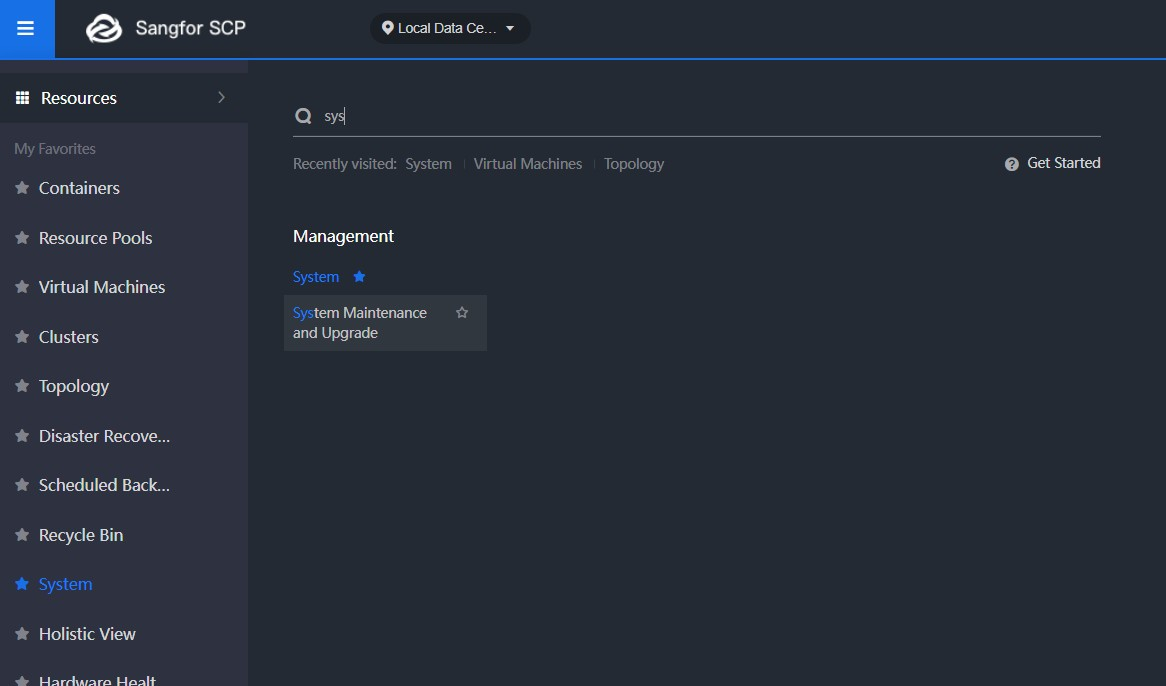
Task: Click the search magnifier icon
Action: click(x=302, y=115)
